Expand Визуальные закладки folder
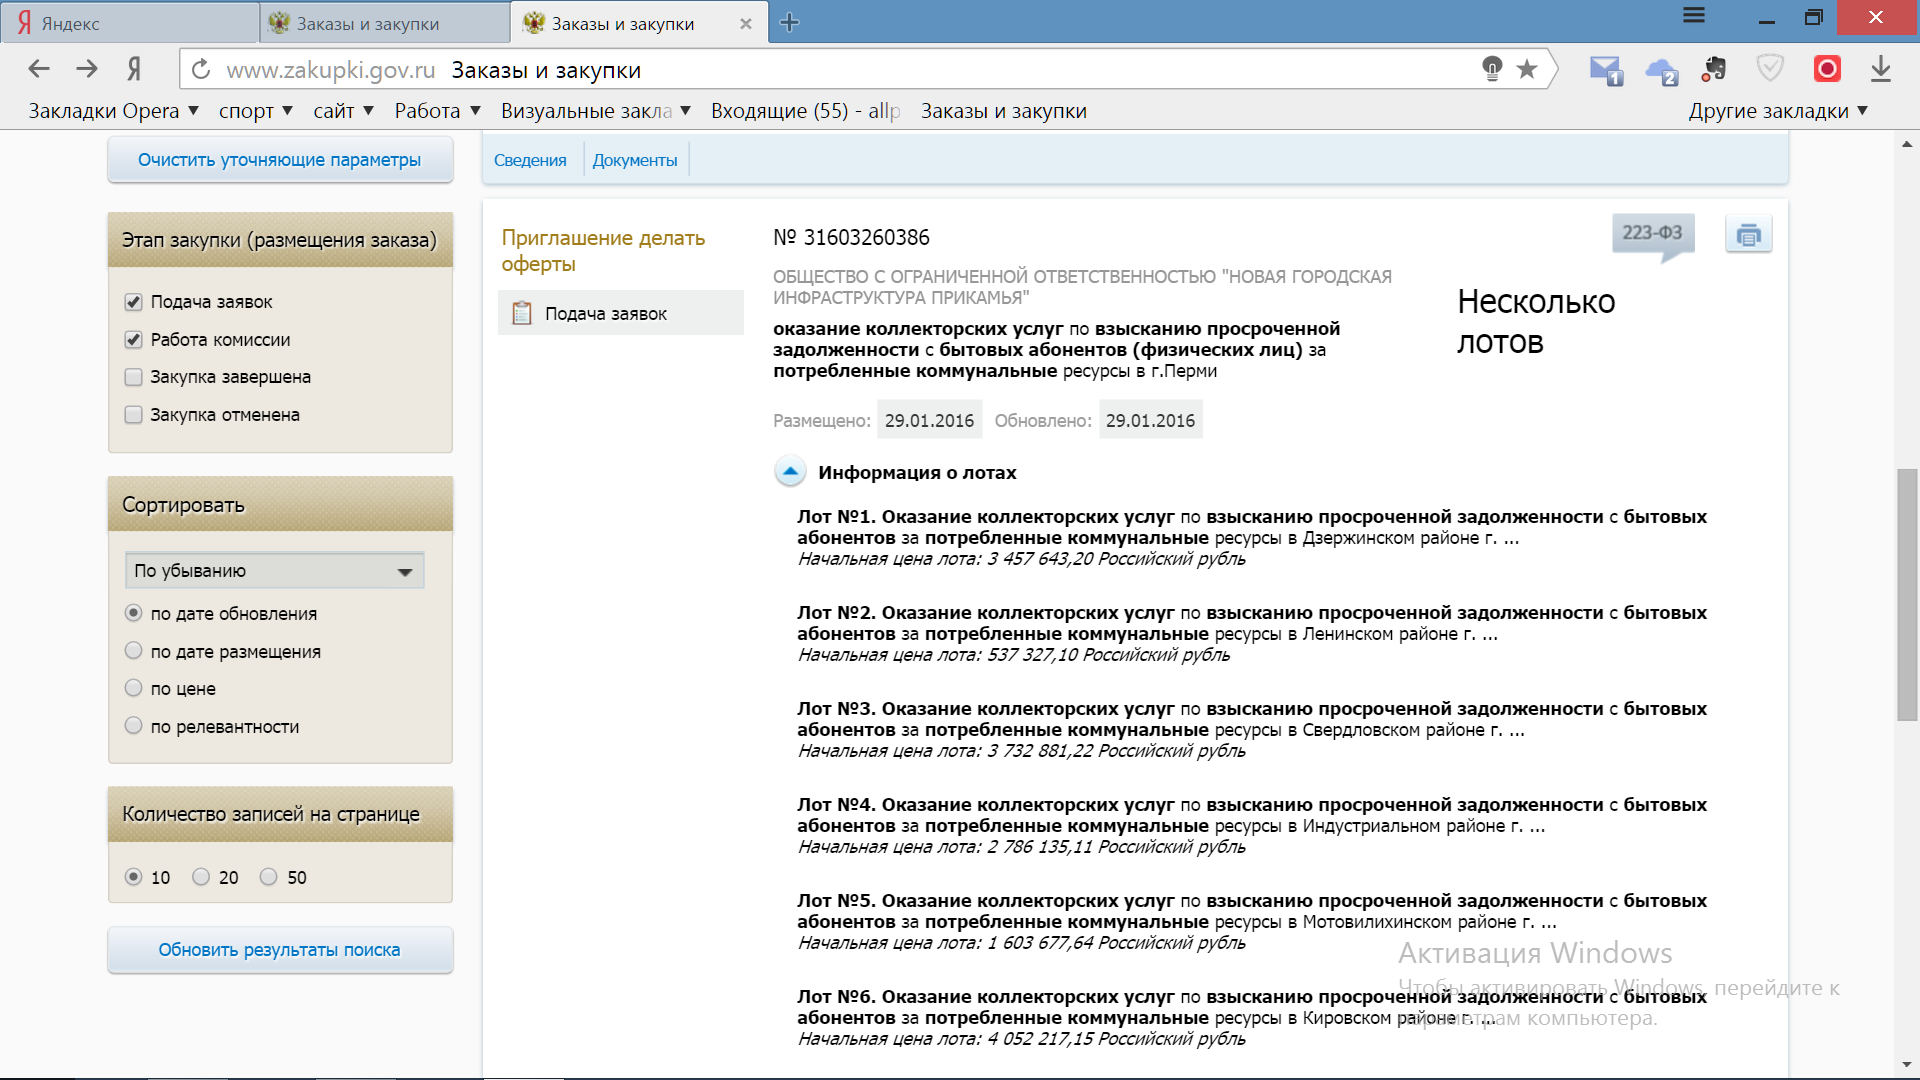 596,111
